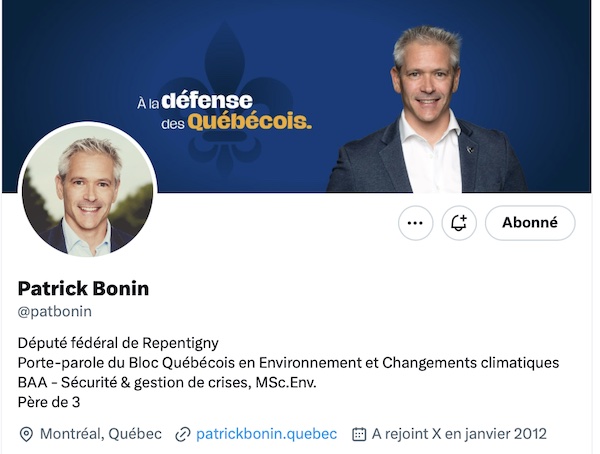600x454 pixels.
Task: Select the @patbonin handle
Action: [x=54, y=312]
